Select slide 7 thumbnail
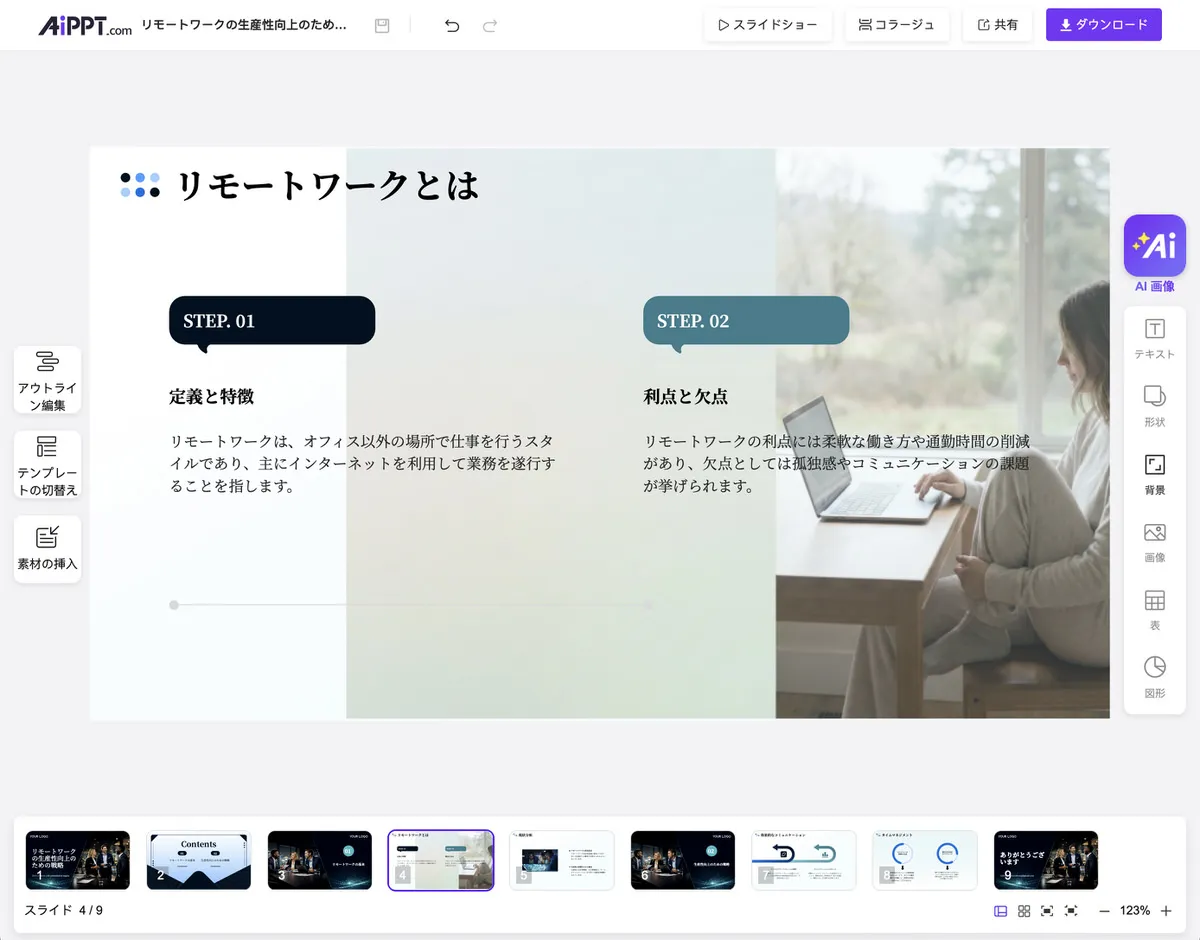 point(804,860)
